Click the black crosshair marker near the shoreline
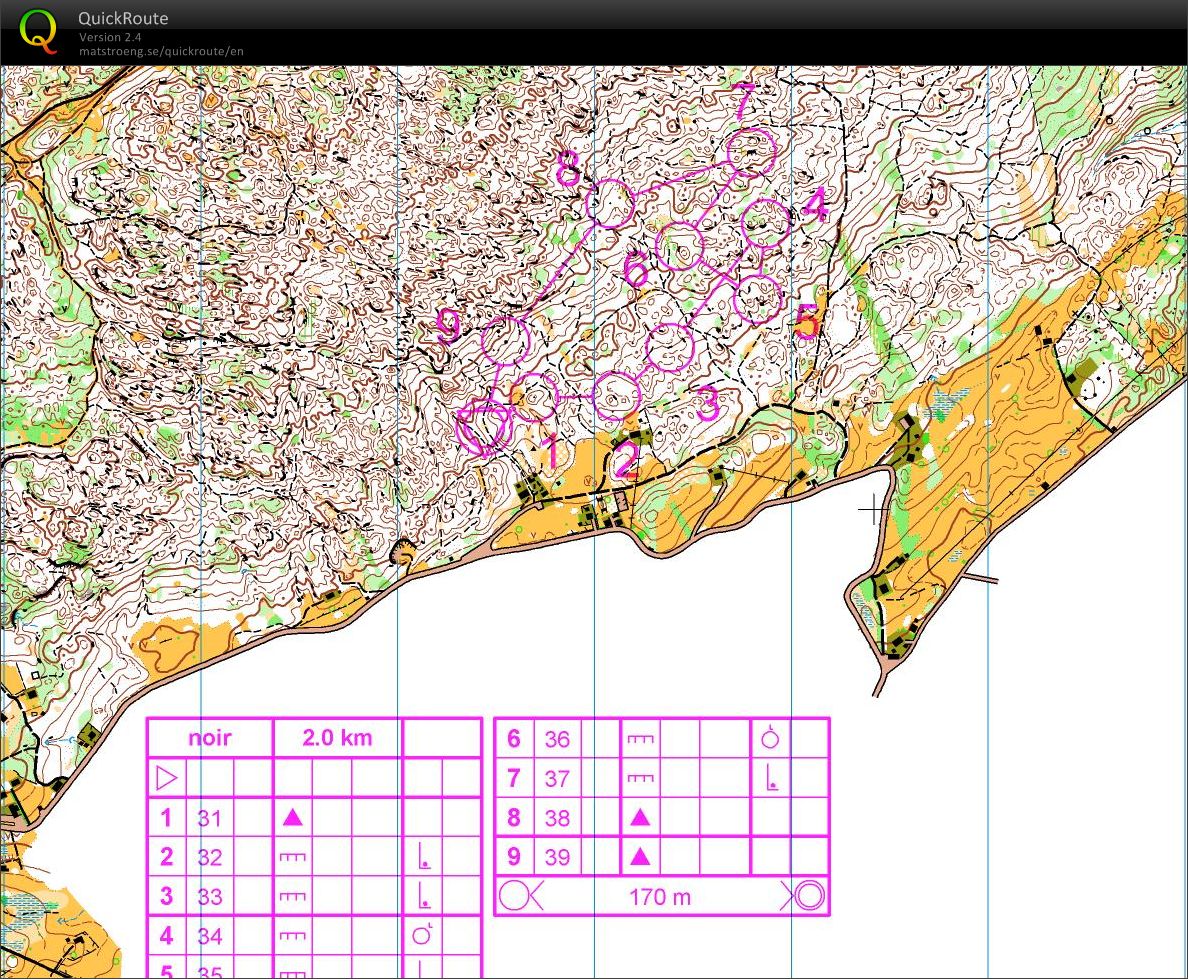This screenshot has width=1188, height=979. coord(873,509)
